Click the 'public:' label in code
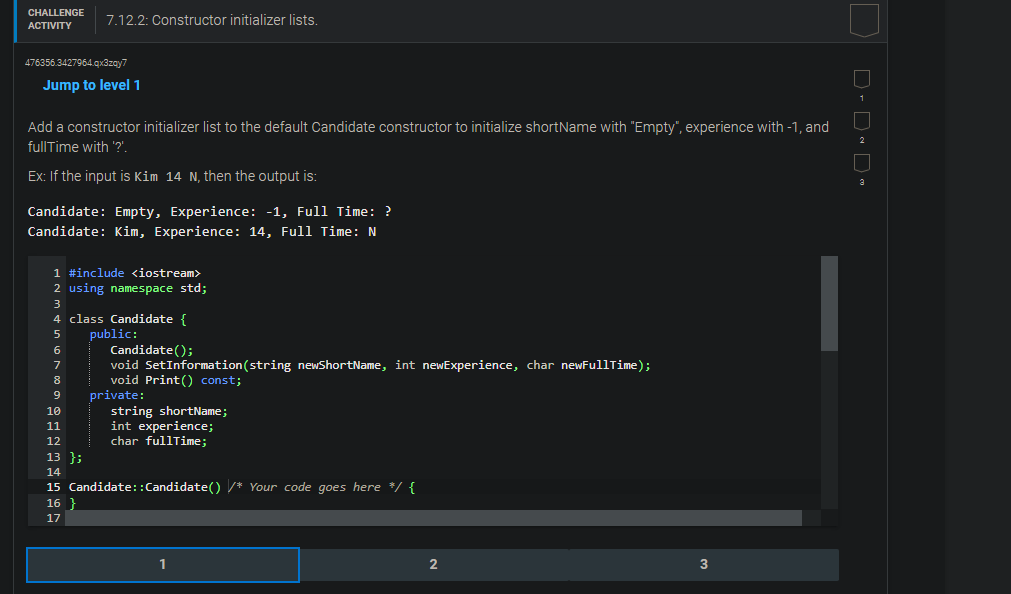This screenshot has height=594, width=1011. point(113,334)
